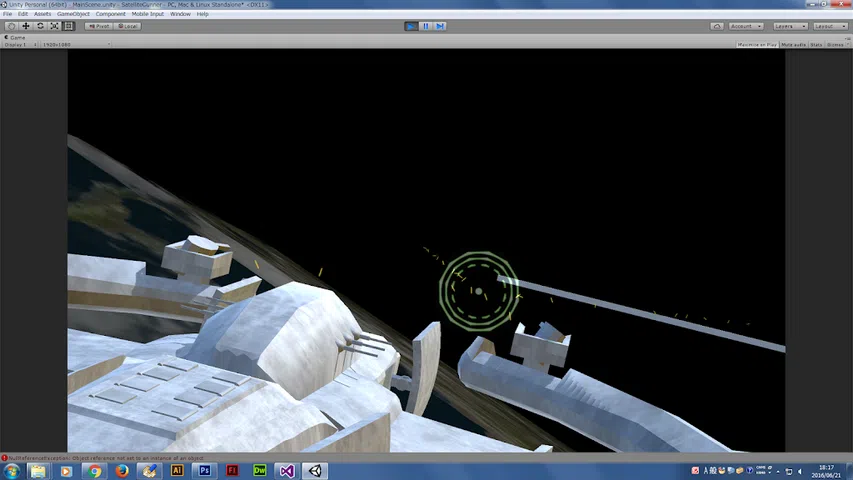
Task: Open the Window menu
Action: point(180,14)
